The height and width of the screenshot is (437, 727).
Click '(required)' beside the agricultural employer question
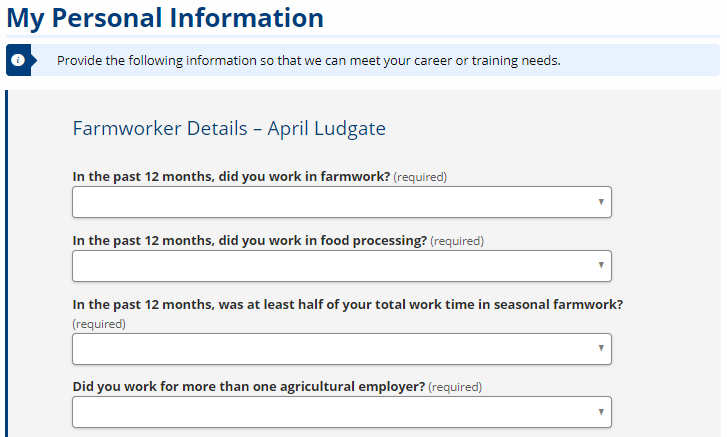[x=455, y=387]
